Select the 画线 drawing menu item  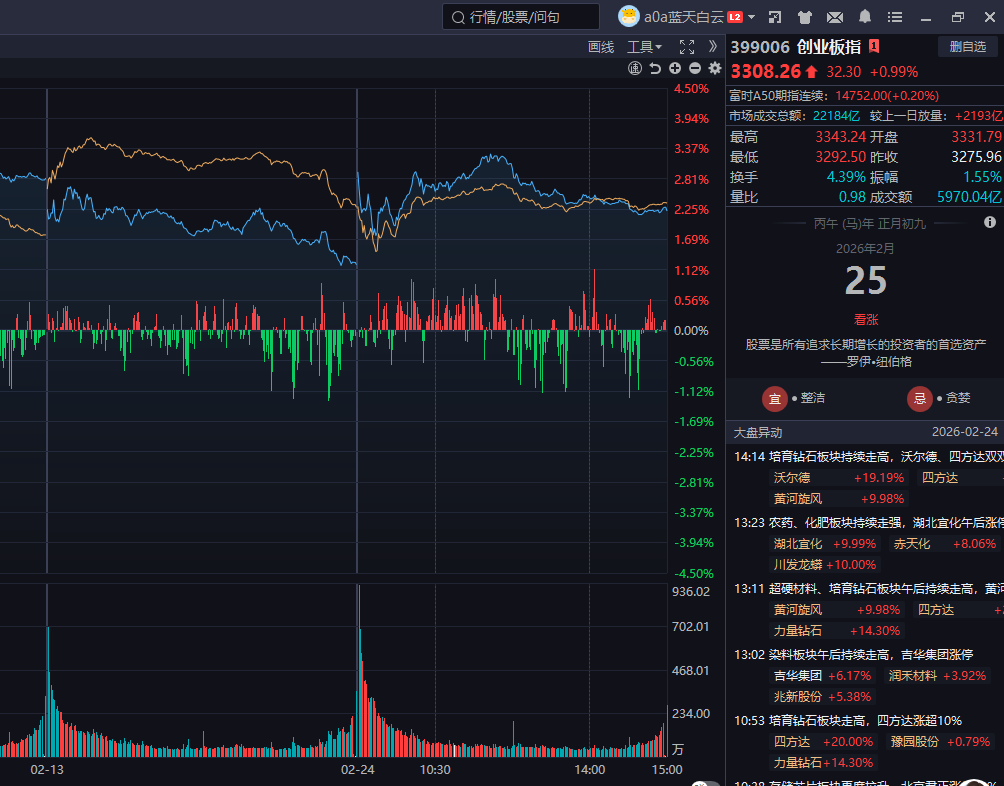click(x=601, y=47)
